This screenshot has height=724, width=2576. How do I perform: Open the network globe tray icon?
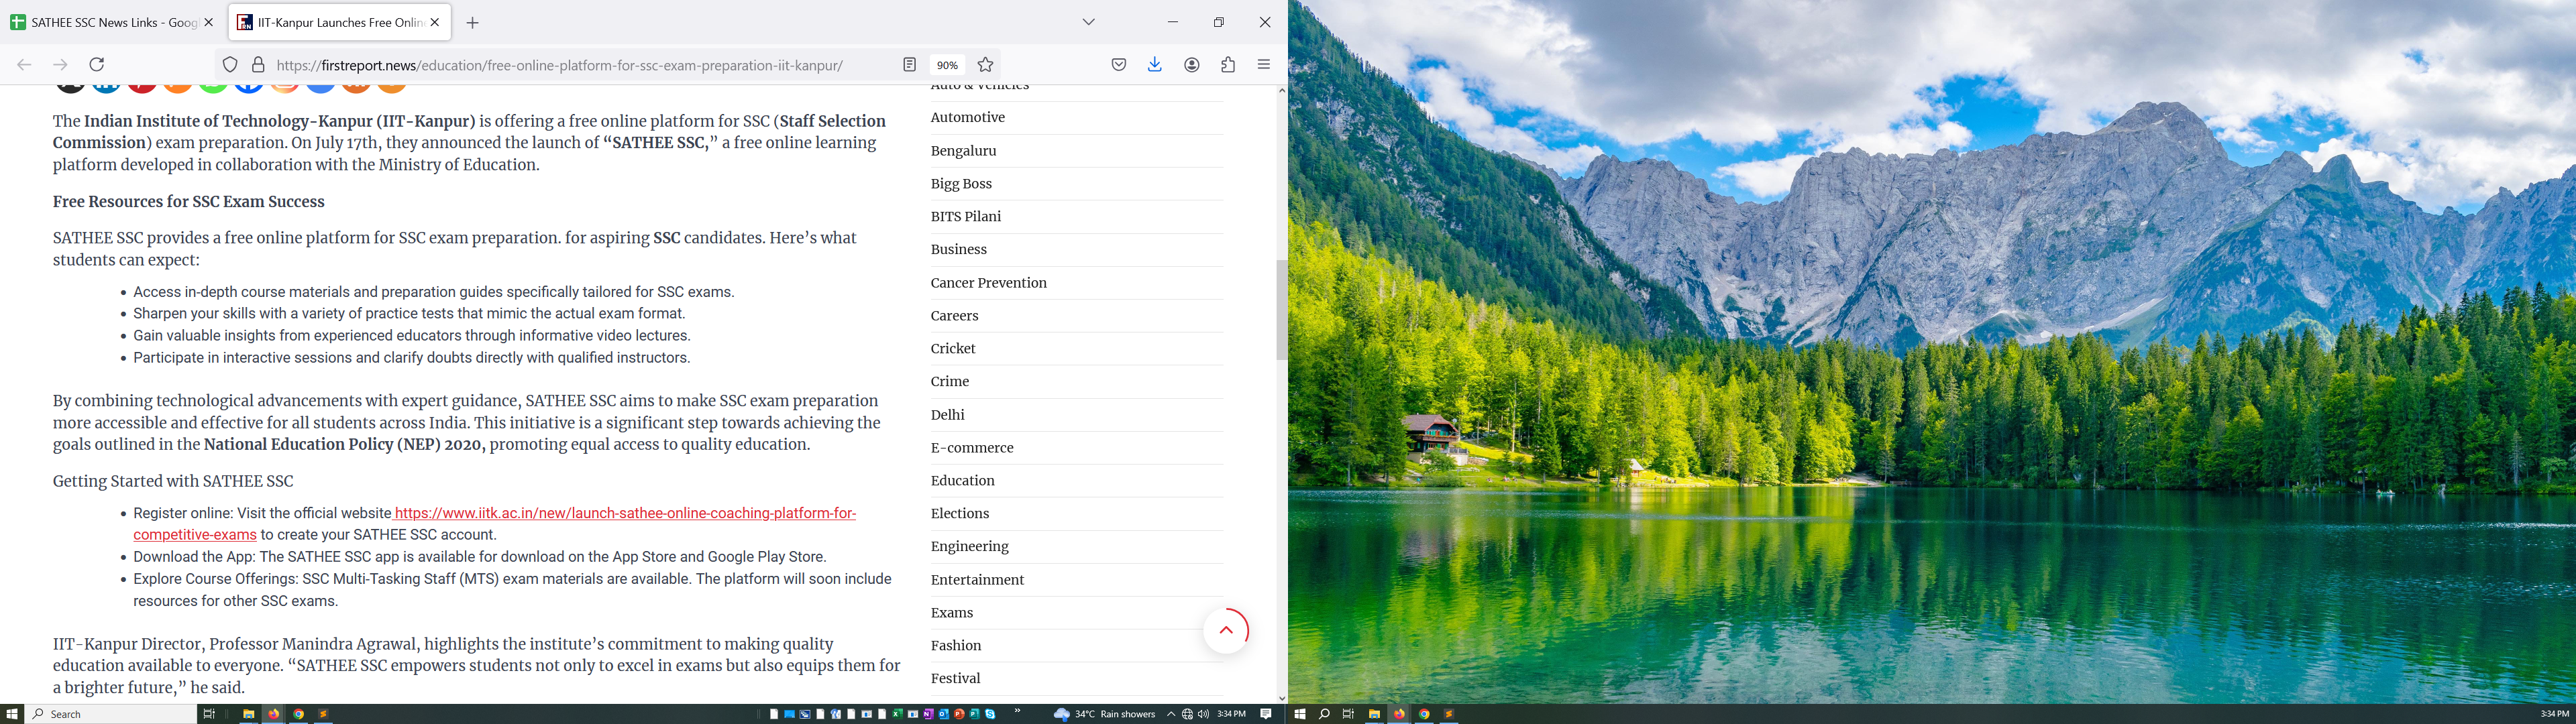click(1187, 714)
